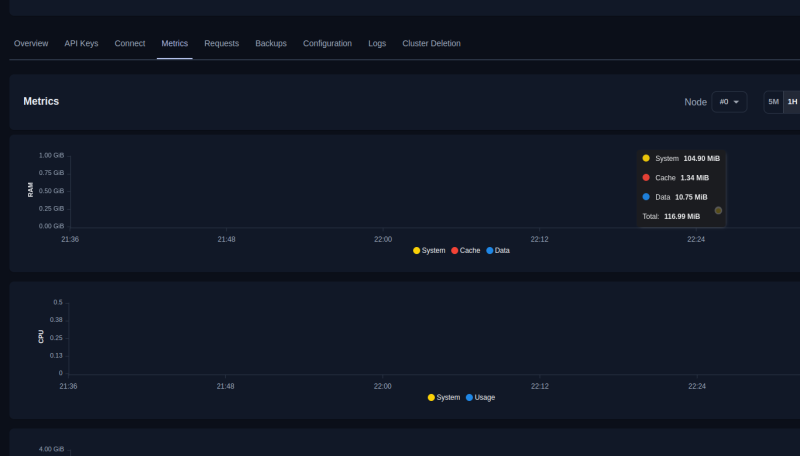This screenshot has width=800, height=456.
Task: Select the Metrics tab
Action: (x=175, y=44)
